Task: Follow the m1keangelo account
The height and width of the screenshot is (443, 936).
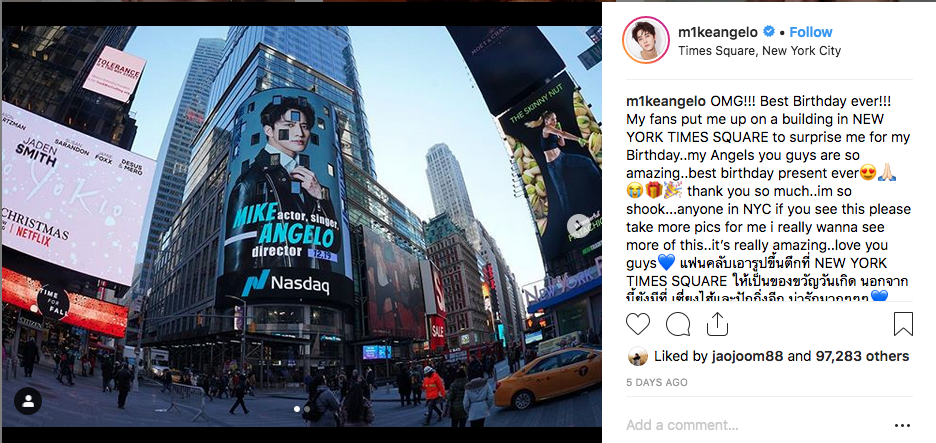Action: point(811,32)
